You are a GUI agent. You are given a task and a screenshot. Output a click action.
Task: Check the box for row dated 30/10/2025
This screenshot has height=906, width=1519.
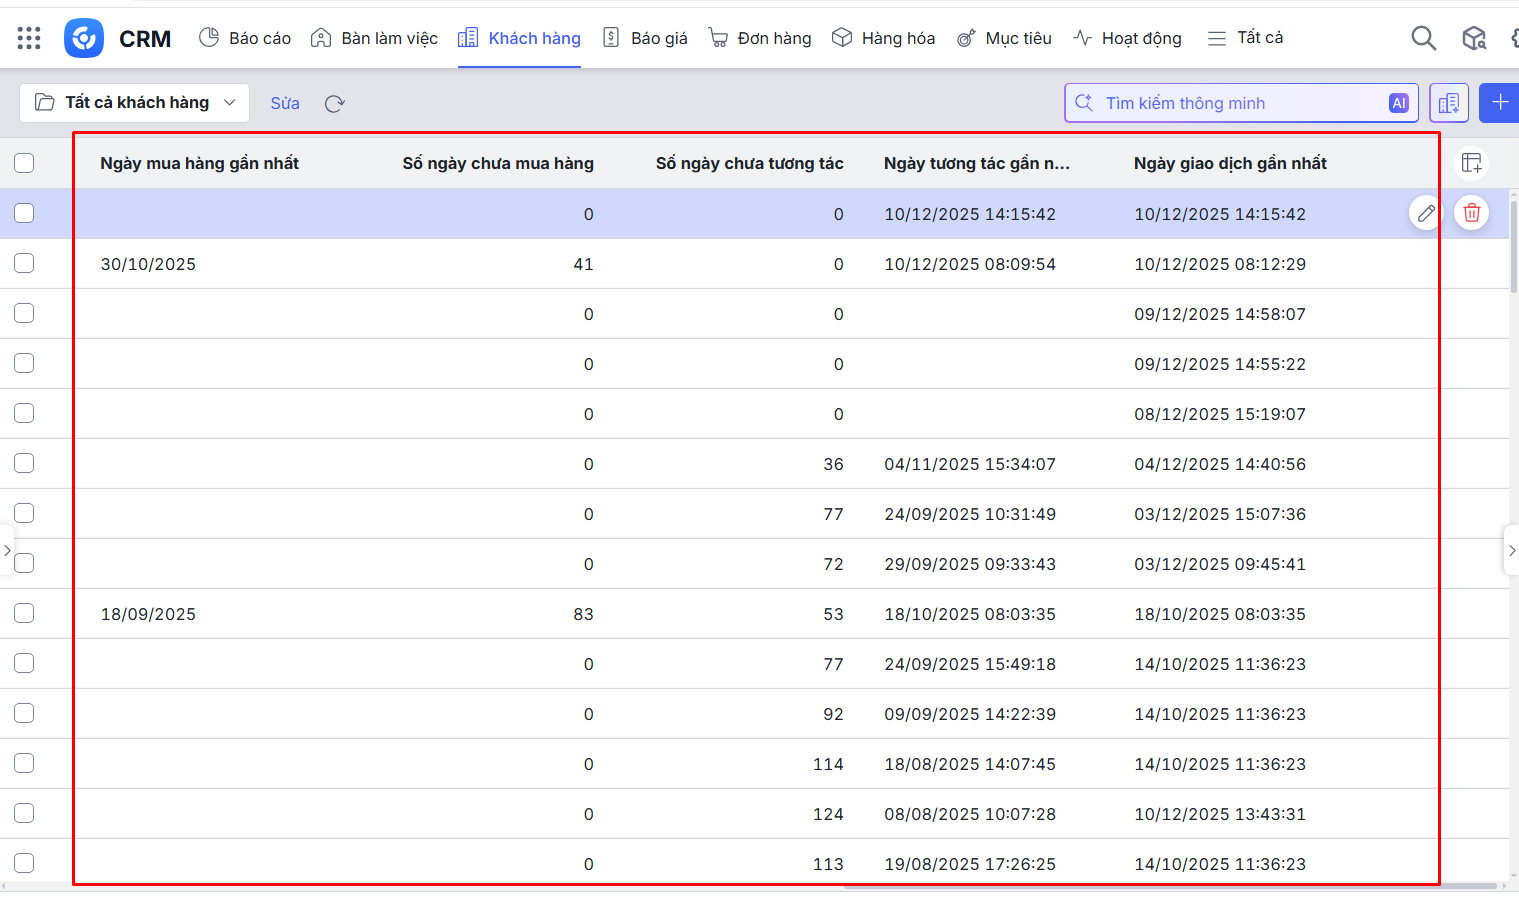(x=24, y=263)
